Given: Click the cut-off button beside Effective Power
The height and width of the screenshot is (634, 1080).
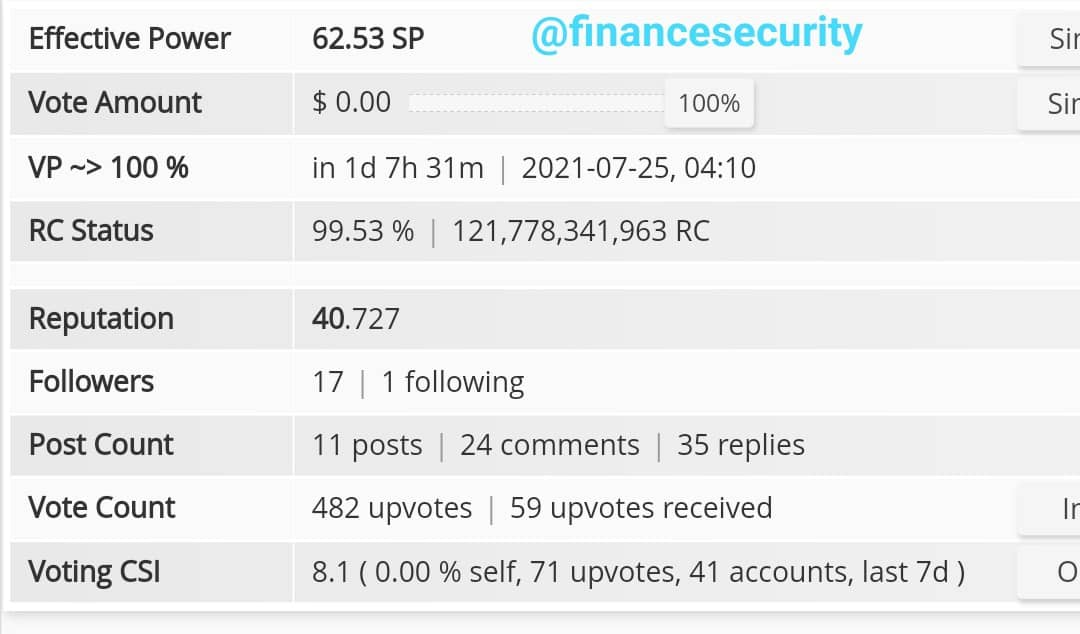Looking at the screenshot, I should click(1049, 39).
